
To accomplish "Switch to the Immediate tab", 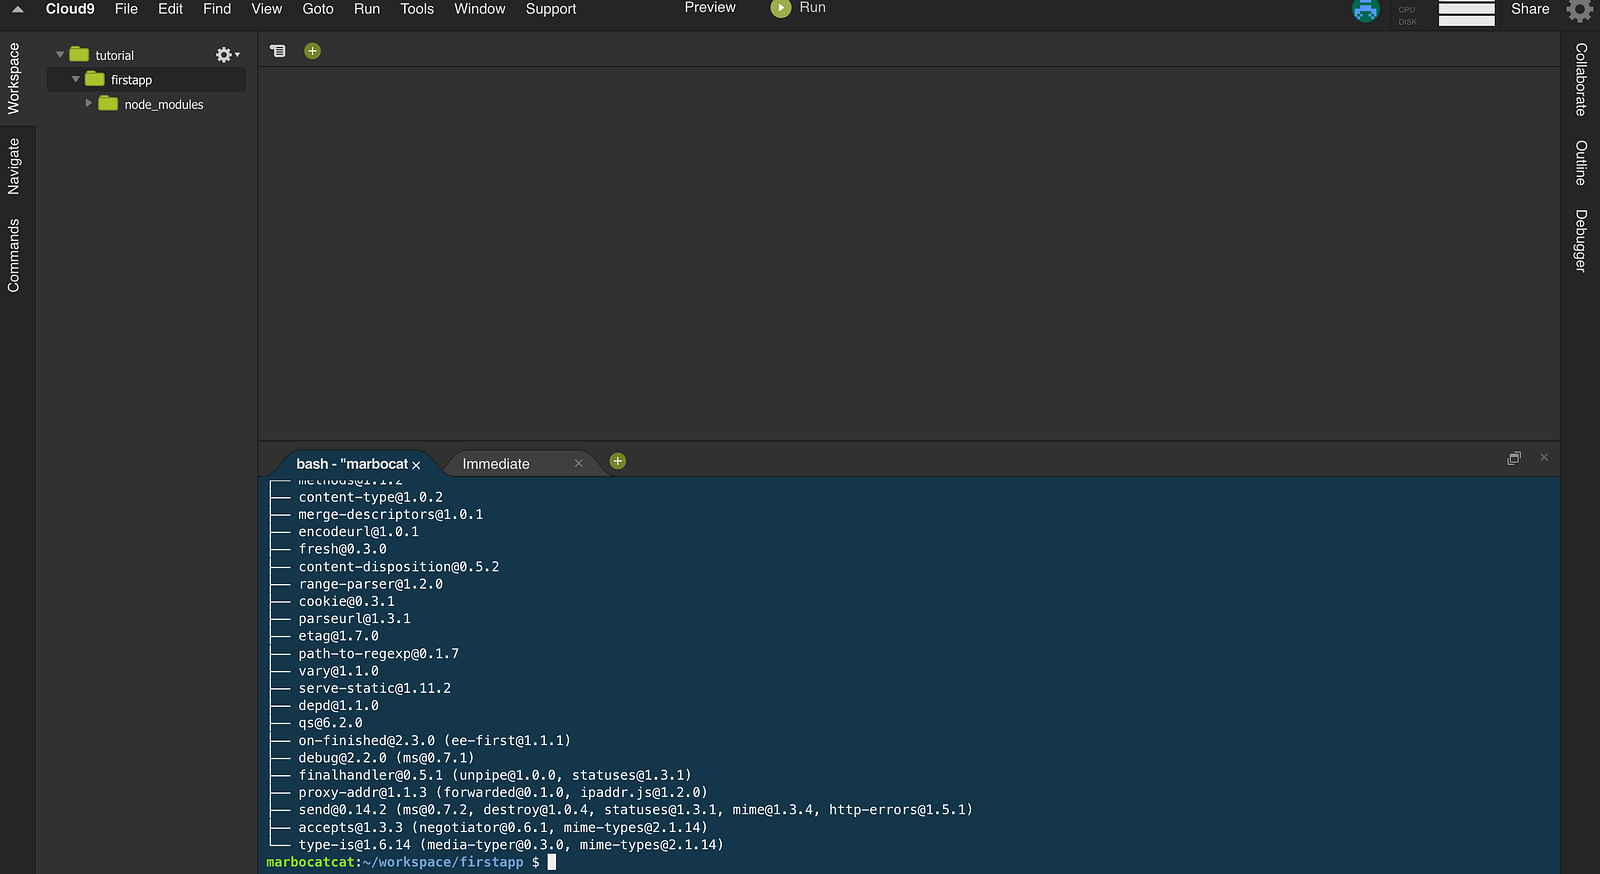I will [496, 464].
